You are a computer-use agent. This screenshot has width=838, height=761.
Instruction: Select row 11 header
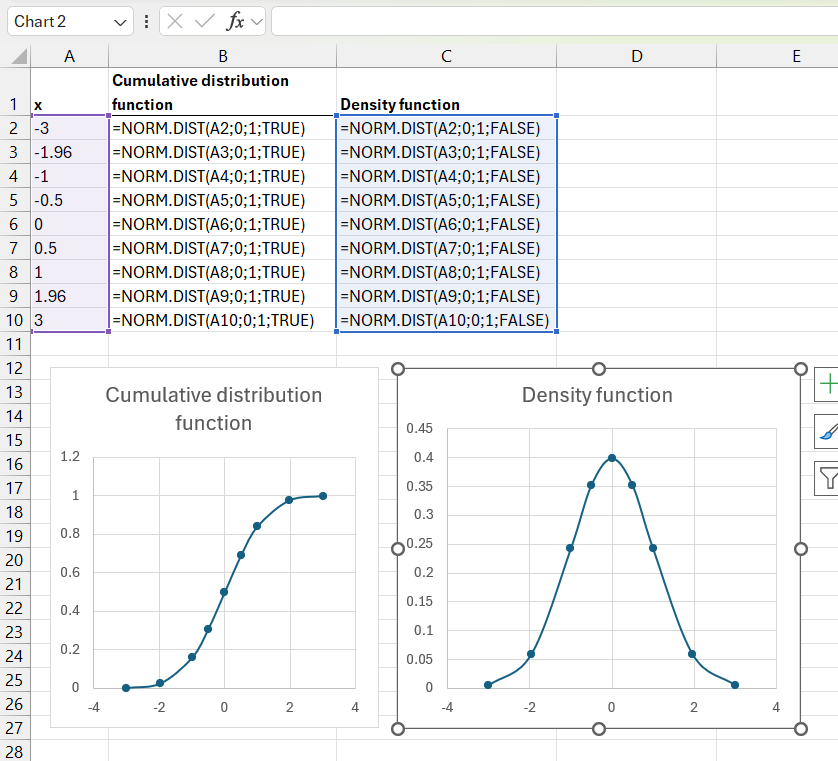15,344
